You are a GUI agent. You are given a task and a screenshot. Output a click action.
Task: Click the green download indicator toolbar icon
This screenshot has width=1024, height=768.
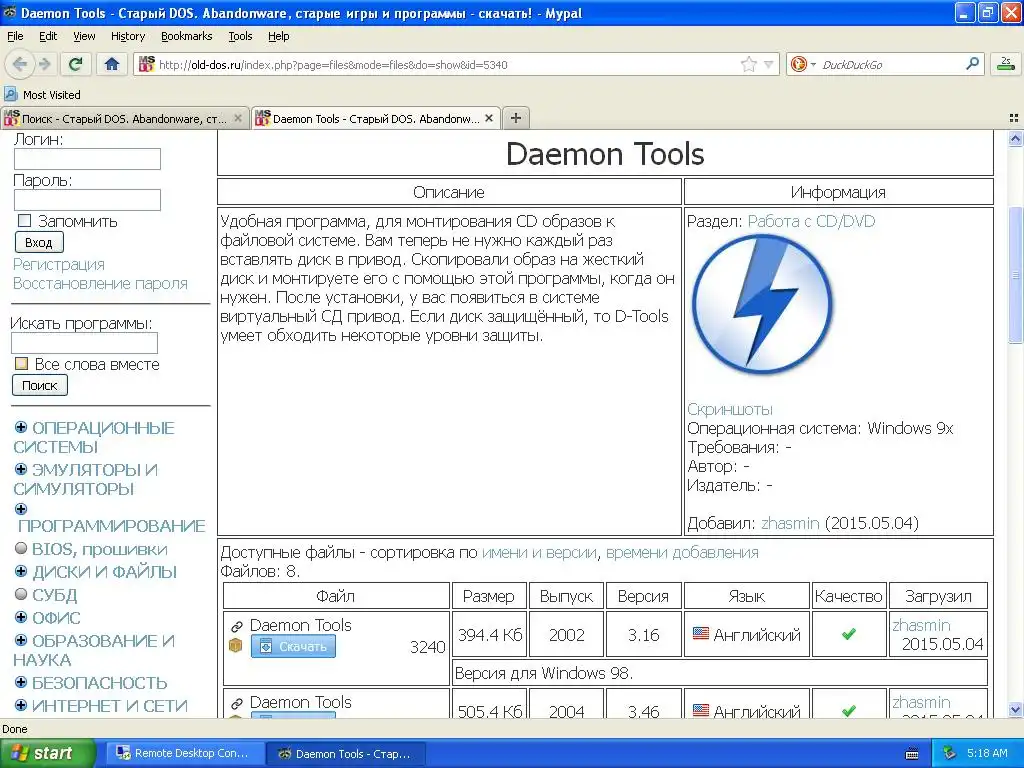1006,64
